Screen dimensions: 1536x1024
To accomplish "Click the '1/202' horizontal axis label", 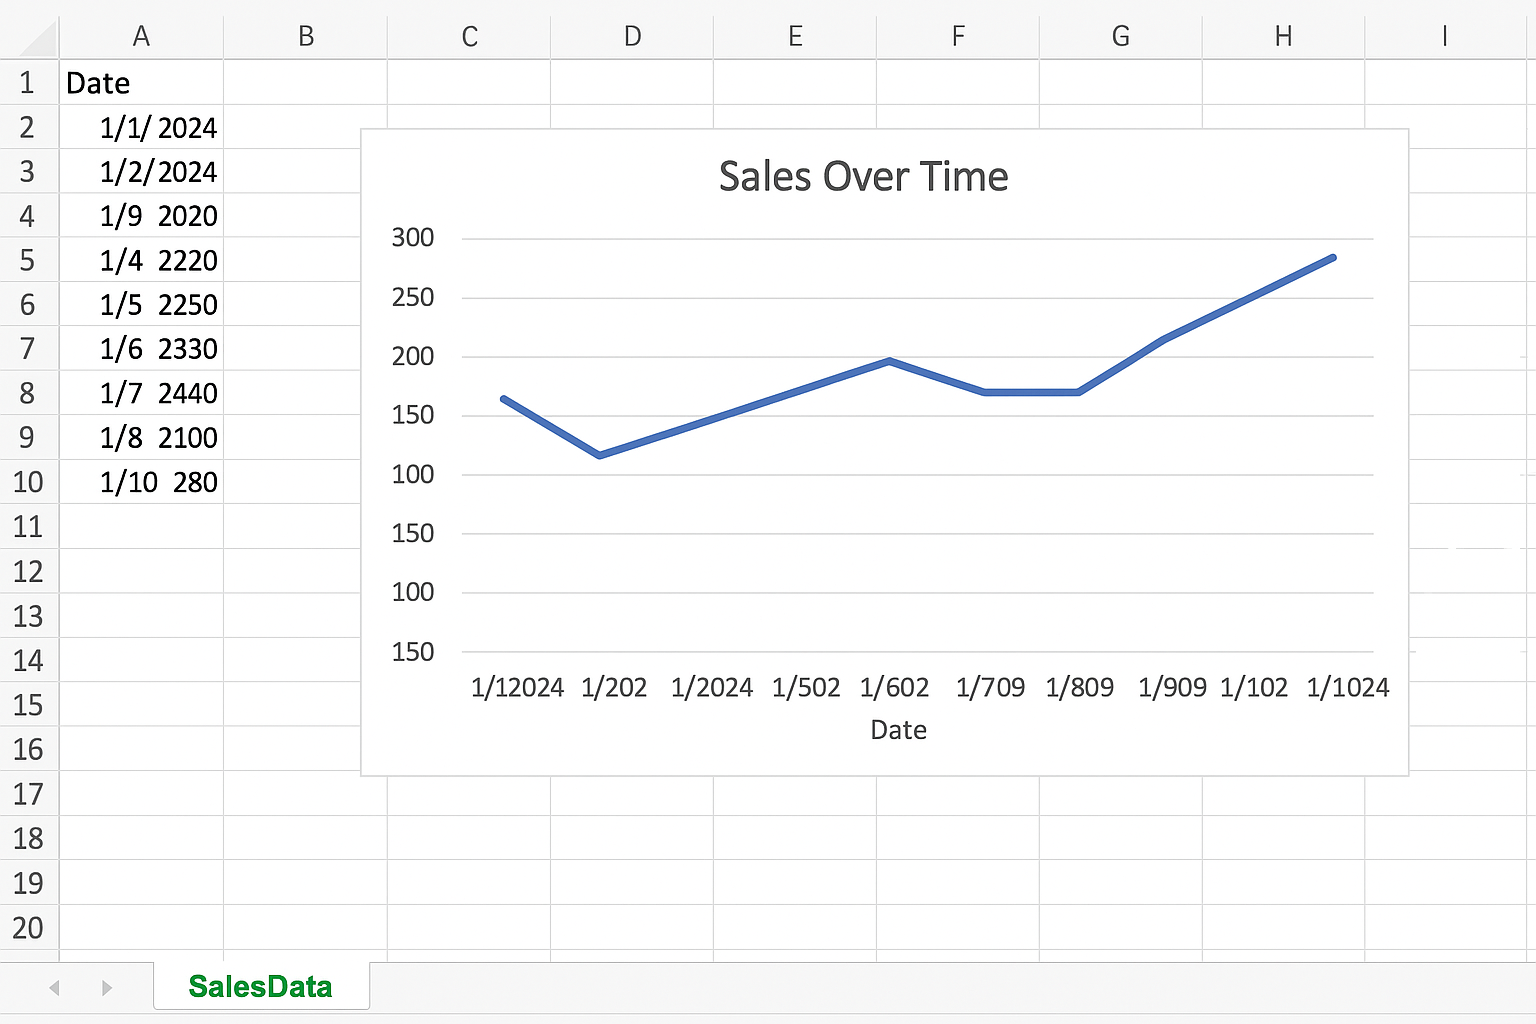I will pos(614,687).
